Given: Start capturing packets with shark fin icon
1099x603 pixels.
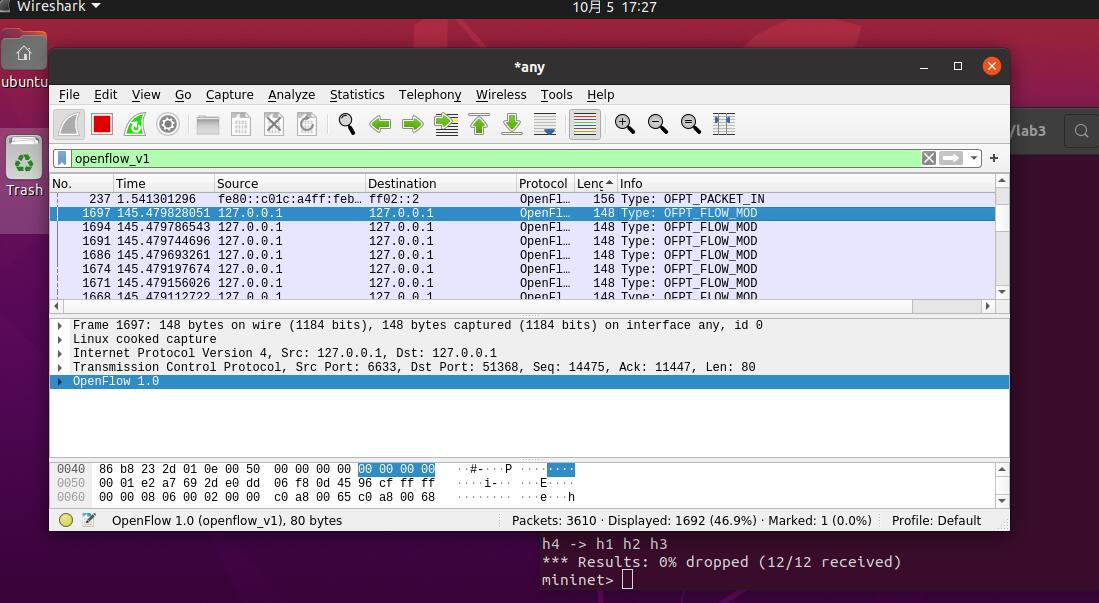Looking at the screenshot, I should [69, 125].
